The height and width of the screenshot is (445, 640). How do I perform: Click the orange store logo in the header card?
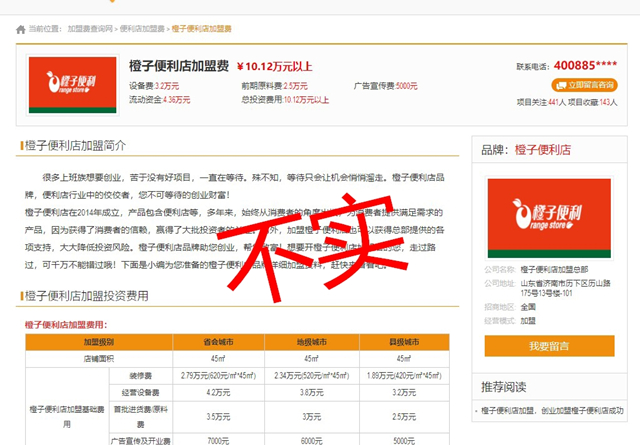point(73,85)
